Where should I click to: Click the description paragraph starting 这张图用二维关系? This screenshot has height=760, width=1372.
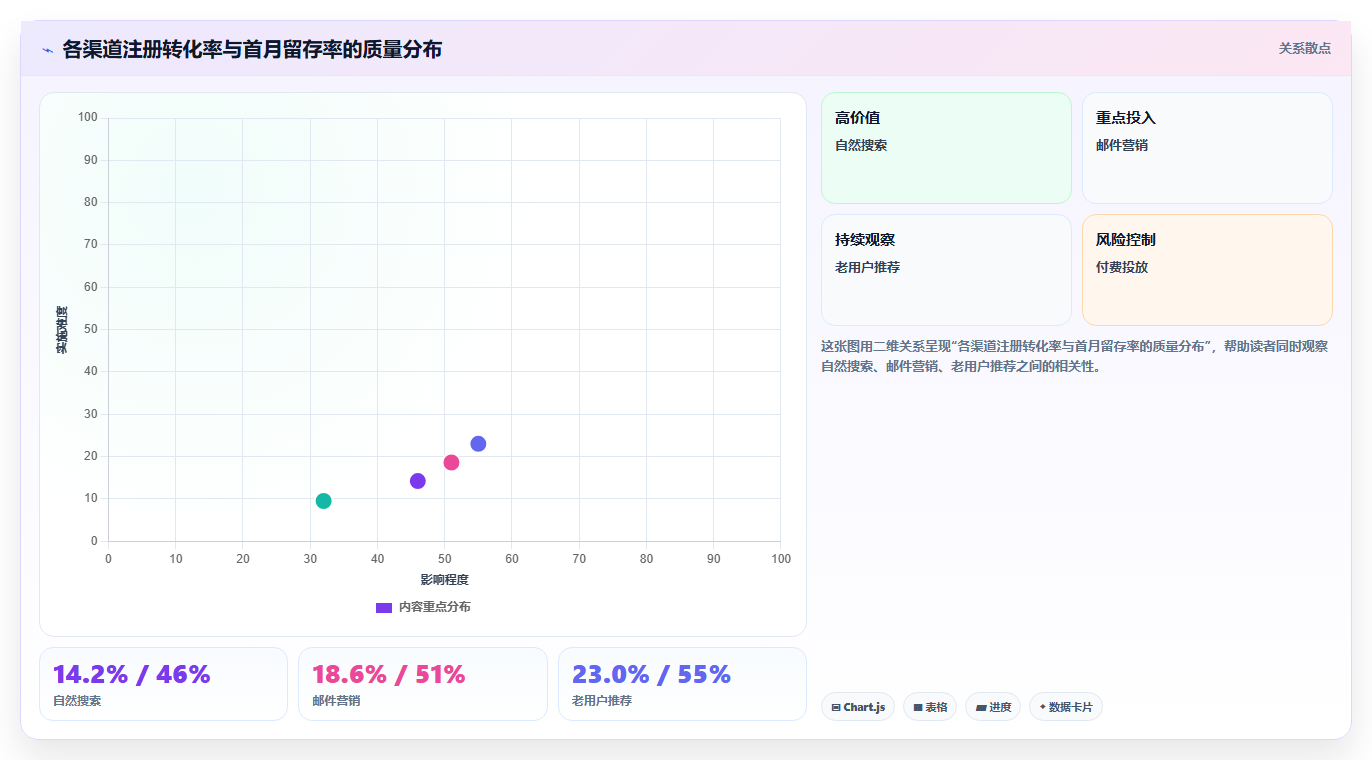[x=1075, y=356]
